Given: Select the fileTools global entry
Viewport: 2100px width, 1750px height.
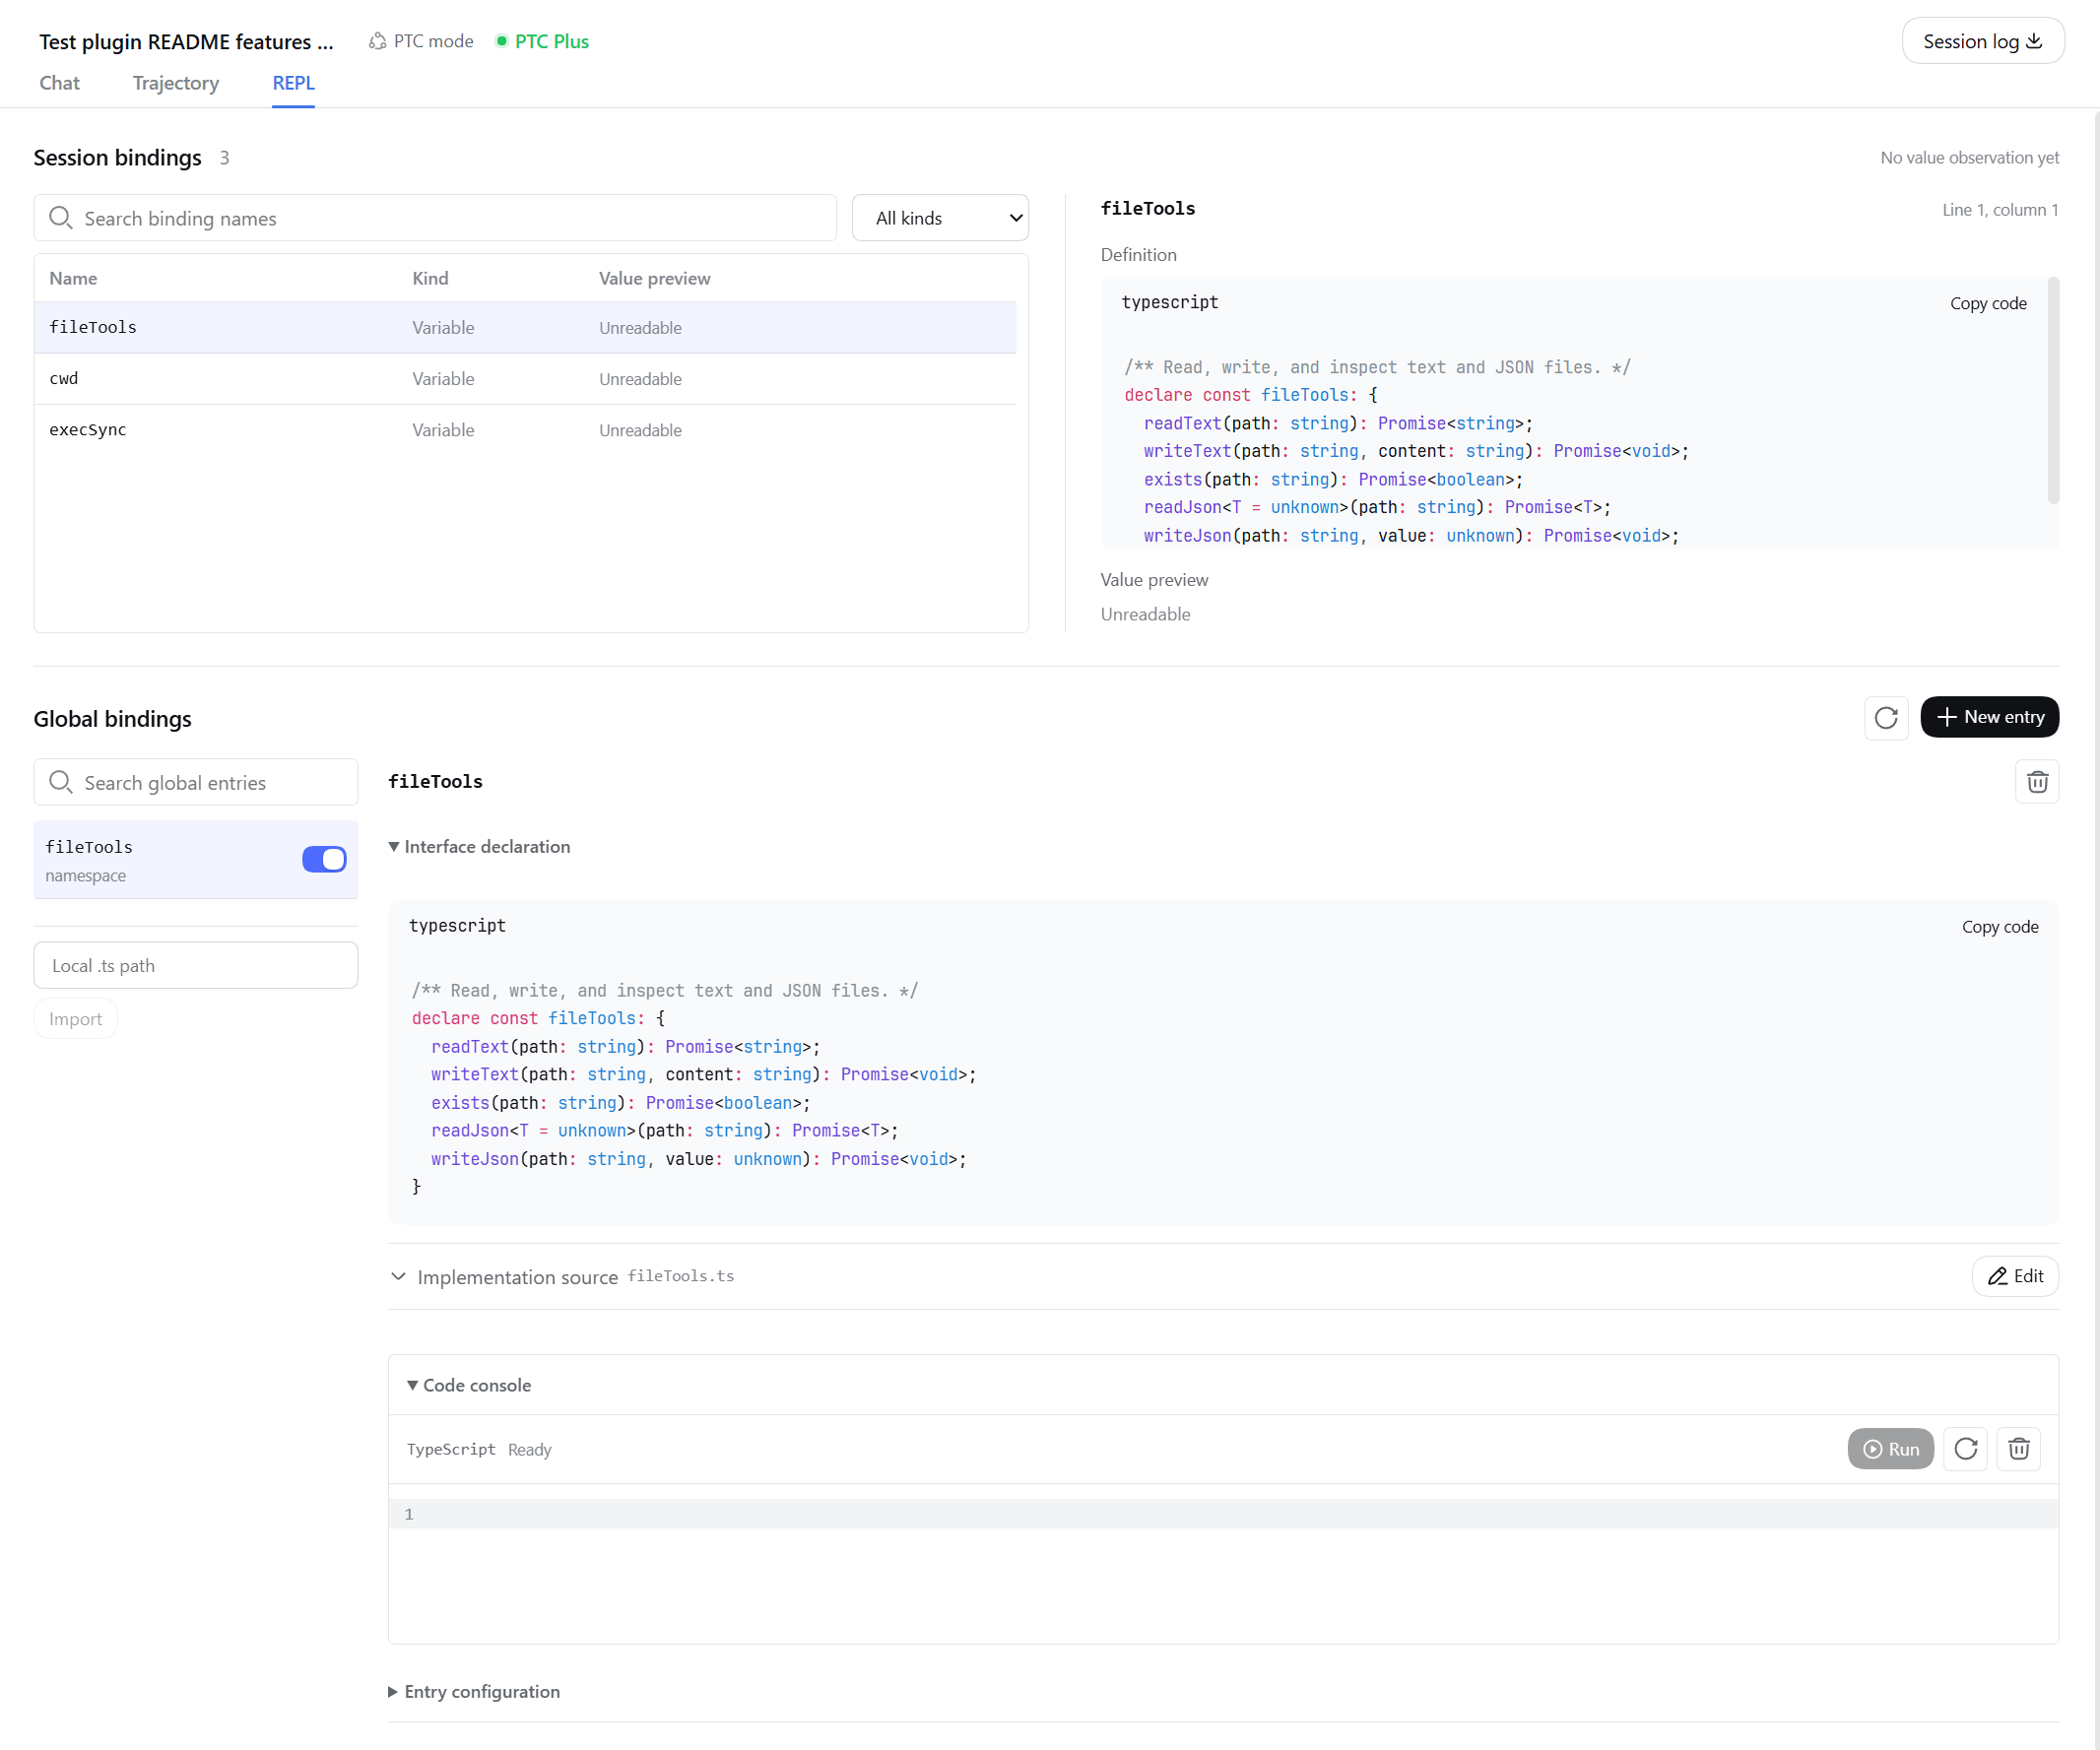Looking at the screenshot, I should point(196,860).
